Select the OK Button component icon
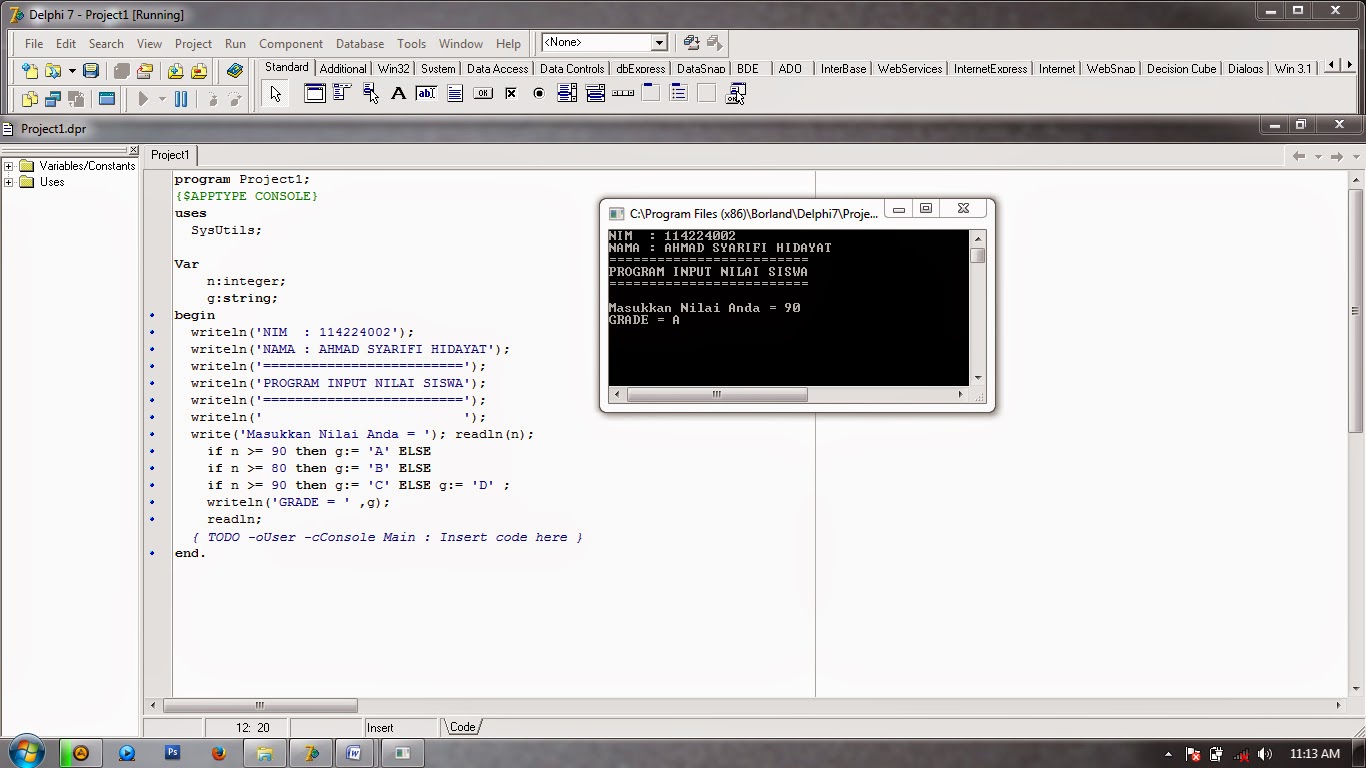Screen dimensions: 1366x768 point(483,94)
